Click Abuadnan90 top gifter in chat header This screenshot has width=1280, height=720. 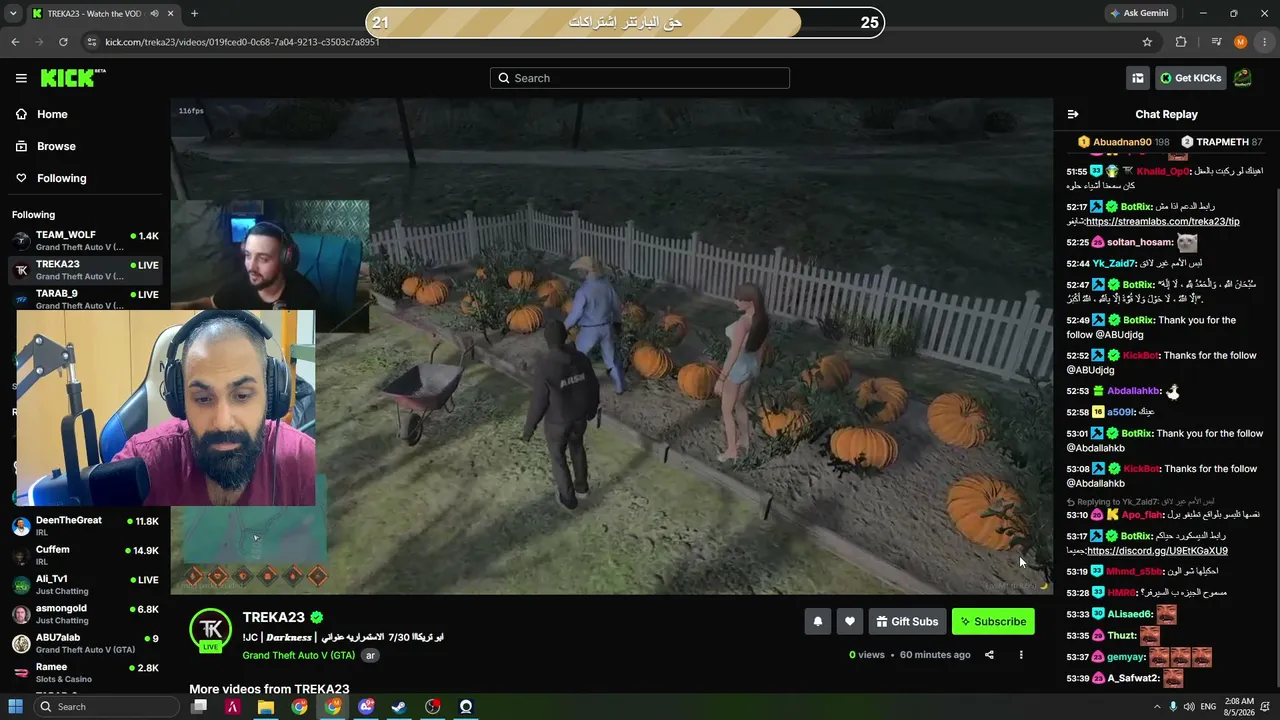pos(1124,142)
